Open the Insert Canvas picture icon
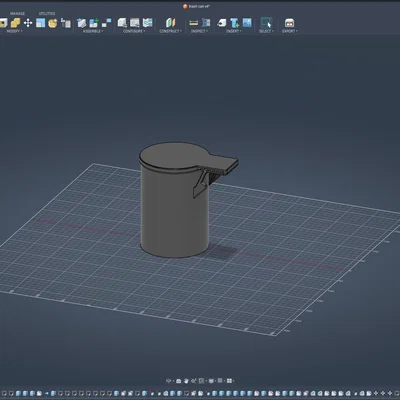The image size is (400, 400). tap(247, 22)
